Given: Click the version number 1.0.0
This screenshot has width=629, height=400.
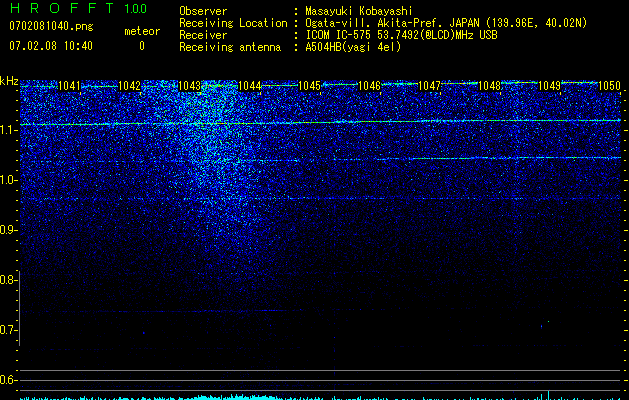Looking at the screenshot, I should 136,8.
